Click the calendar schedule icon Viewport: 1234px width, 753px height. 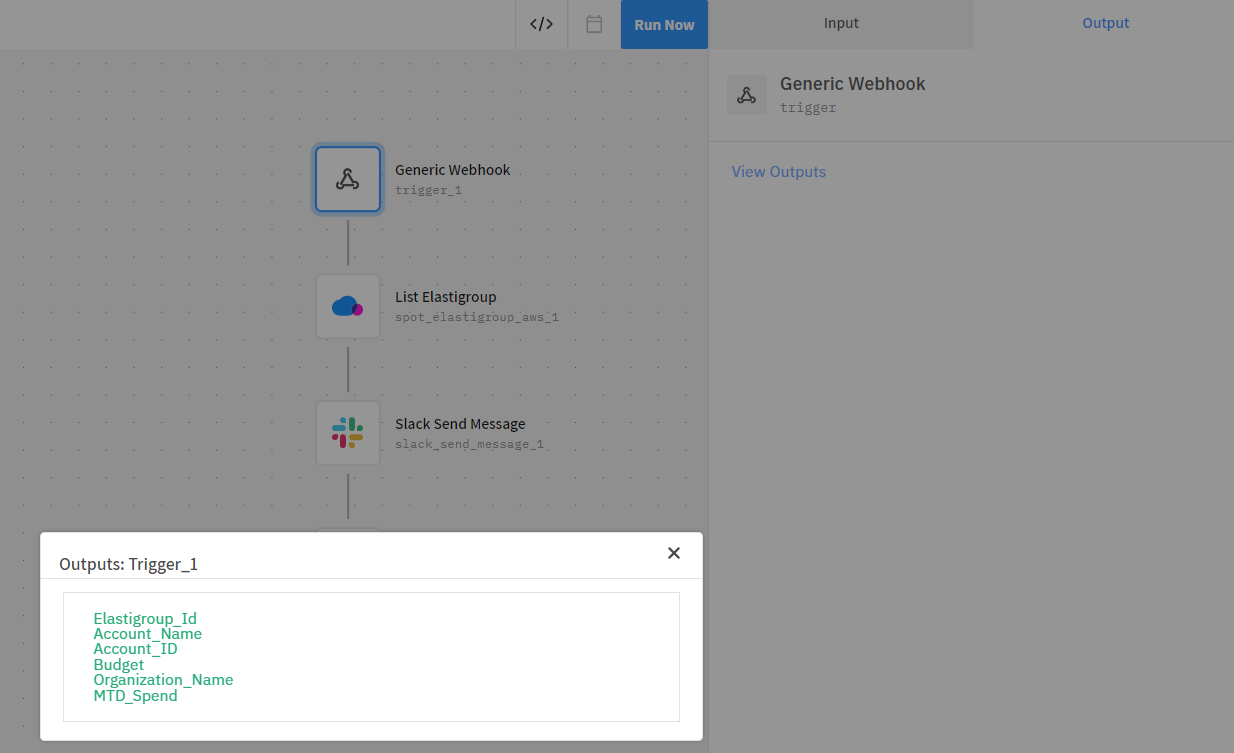tap(594, 24)
